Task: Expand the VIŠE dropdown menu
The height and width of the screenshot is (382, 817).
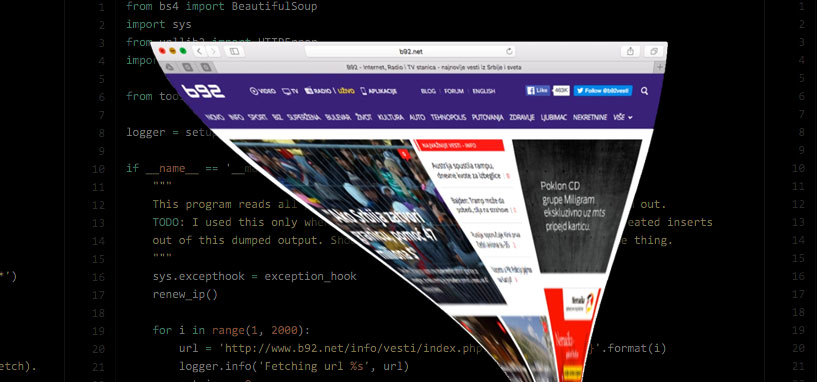Action: click(x=623, y=118)
